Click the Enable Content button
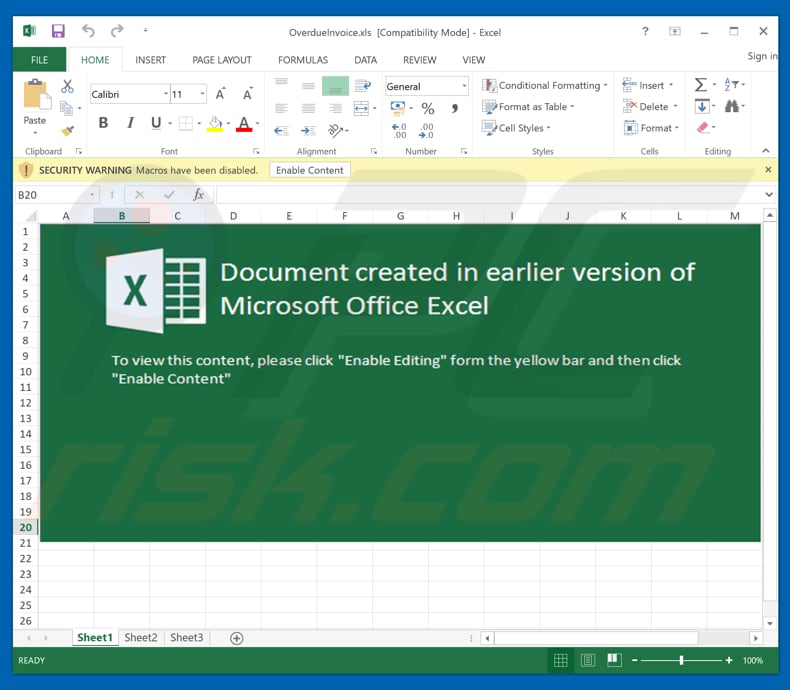The width and height of the screenshot is (790, 690). pyautogui.click(x=309, y=170)
